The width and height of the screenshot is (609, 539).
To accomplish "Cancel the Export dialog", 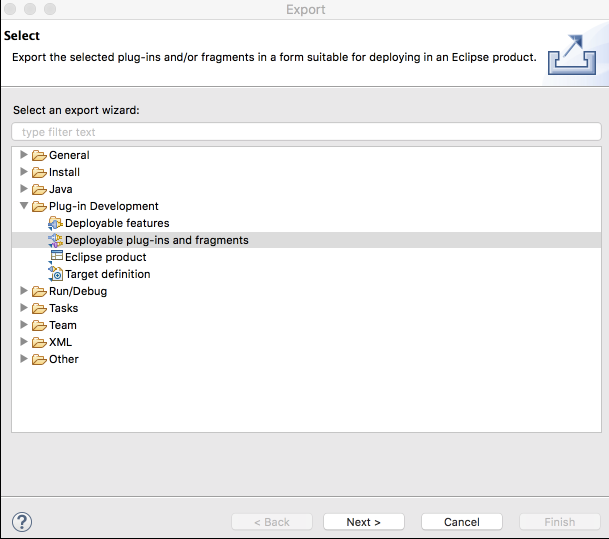I will (x=462, y=522).
